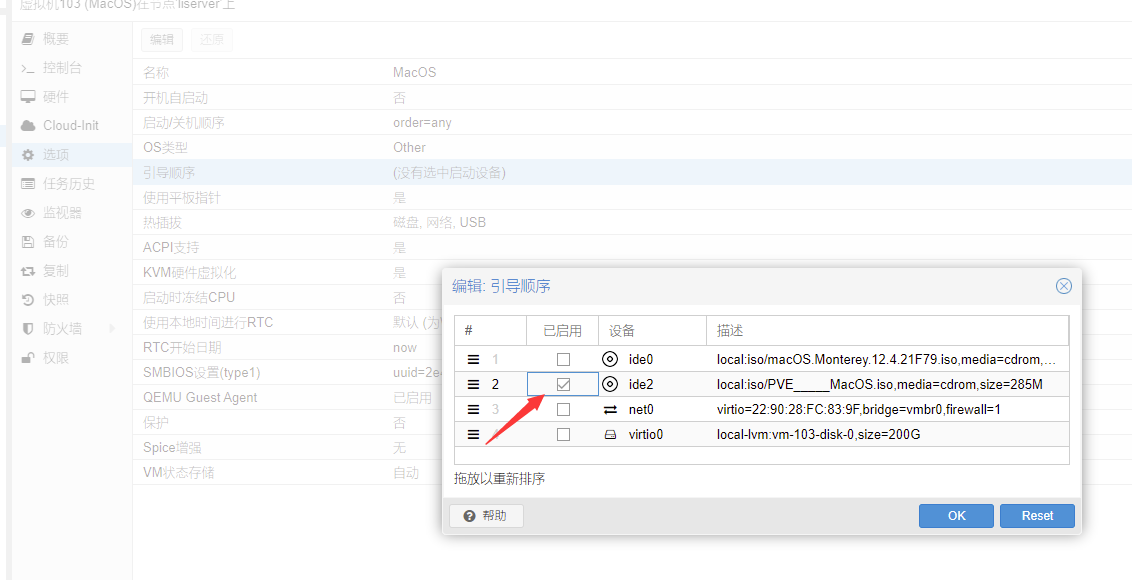Select the 使用平板指针 option row
Screen dimensions: 1132x580
point(632,197)
